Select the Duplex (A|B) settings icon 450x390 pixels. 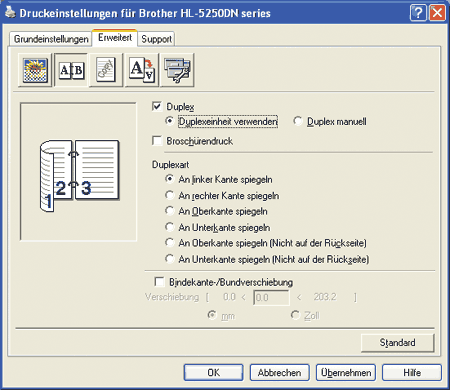[71, 70]
